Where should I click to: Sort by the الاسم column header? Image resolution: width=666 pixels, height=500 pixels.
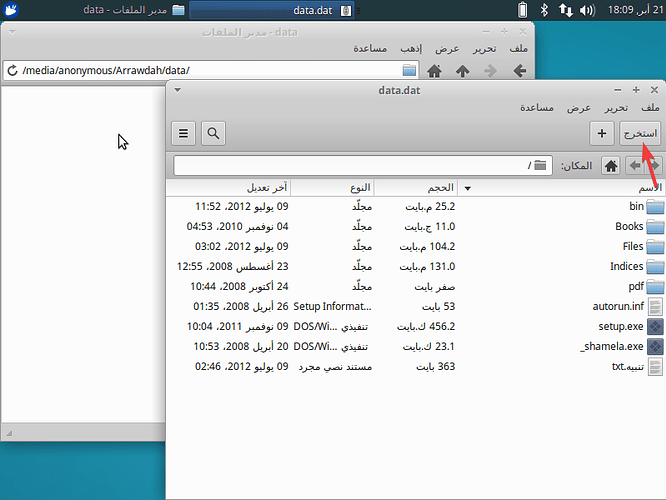pyautogui.click(x=560, y=187)
